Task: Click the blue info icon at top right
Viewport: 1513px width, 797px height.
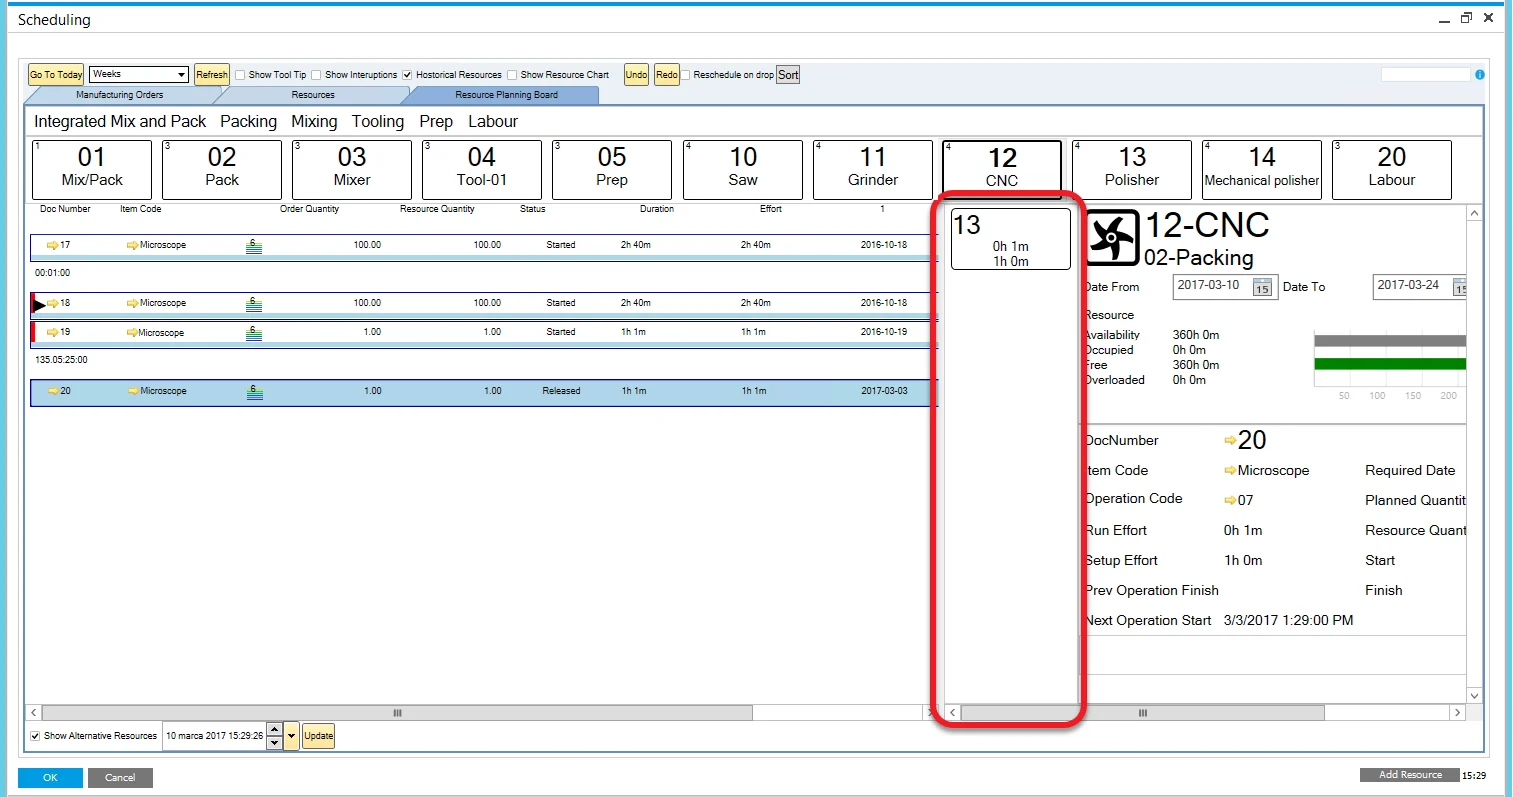Action: point(1480,75)
